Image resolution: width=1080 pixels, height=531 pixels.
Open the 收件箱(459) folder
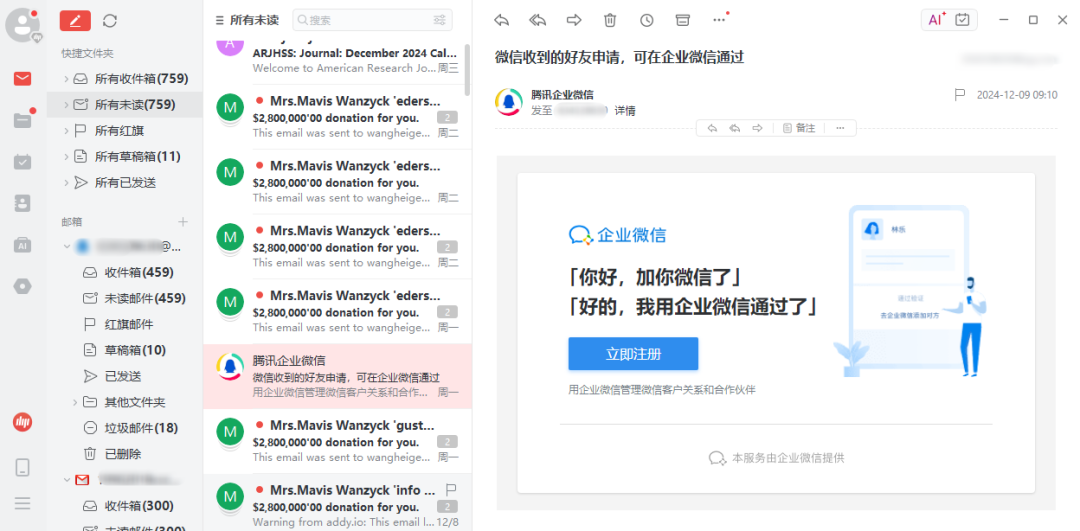[125, 272]
